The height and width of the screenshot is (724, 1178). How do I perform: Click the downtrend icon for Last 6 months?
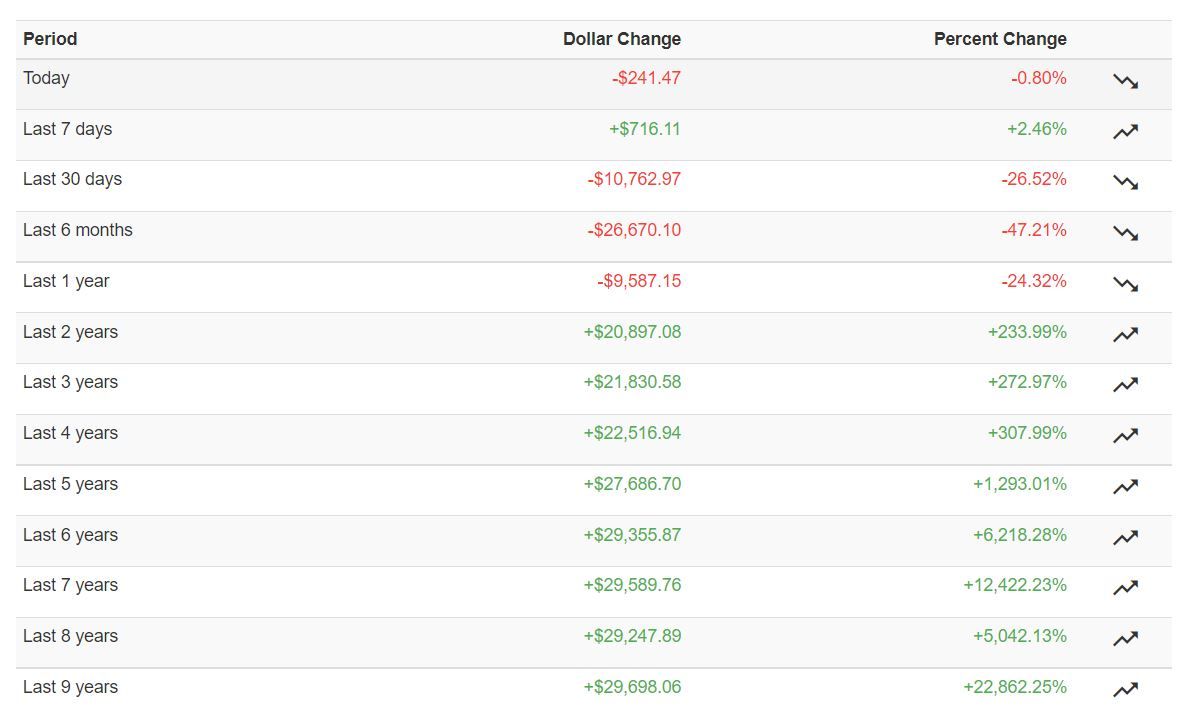[1125, 233]
